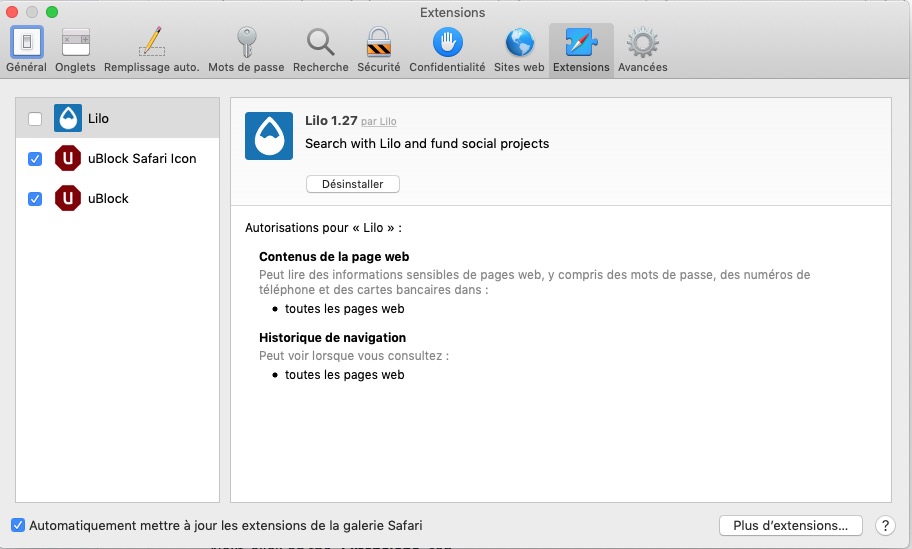Select uBlock Safari Icon in extensions list
912x549 pixels.
[142, 159]
